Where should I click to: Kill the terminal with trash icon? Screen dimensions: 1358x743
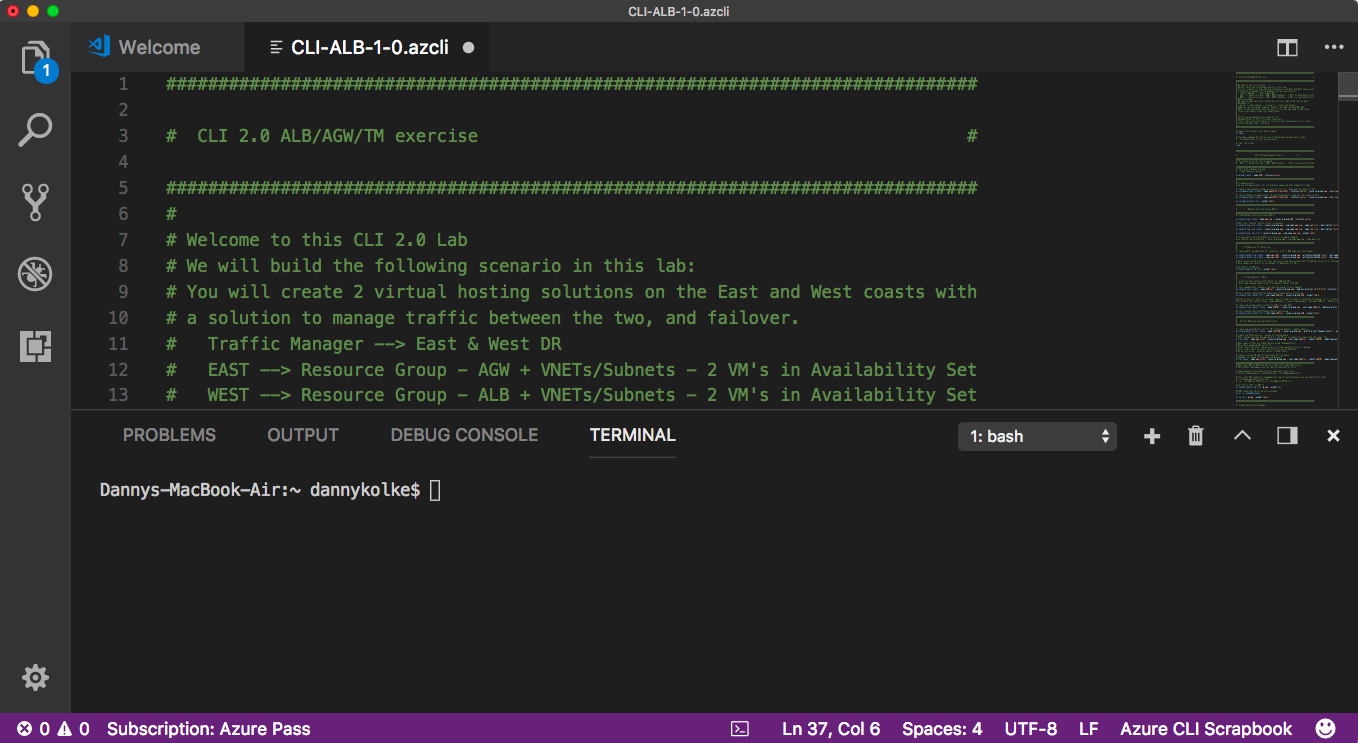tap(1195, 436)
